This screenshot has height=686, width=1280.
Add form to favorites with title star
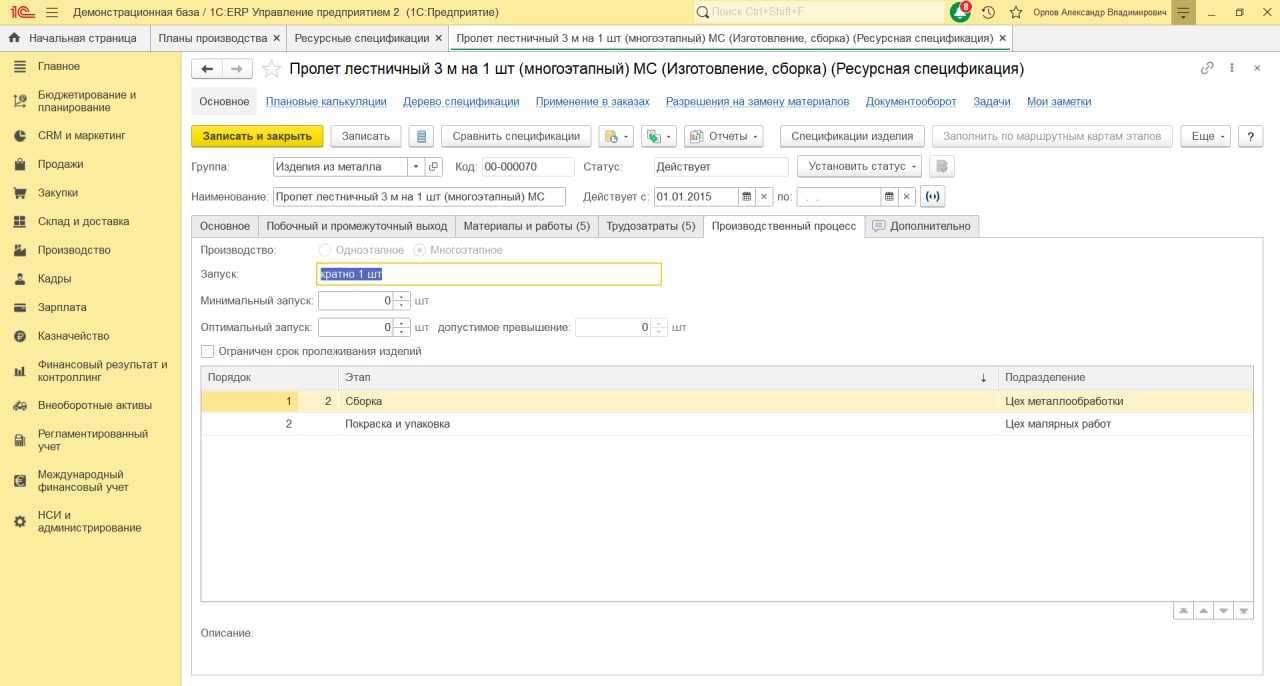[270, 69]
